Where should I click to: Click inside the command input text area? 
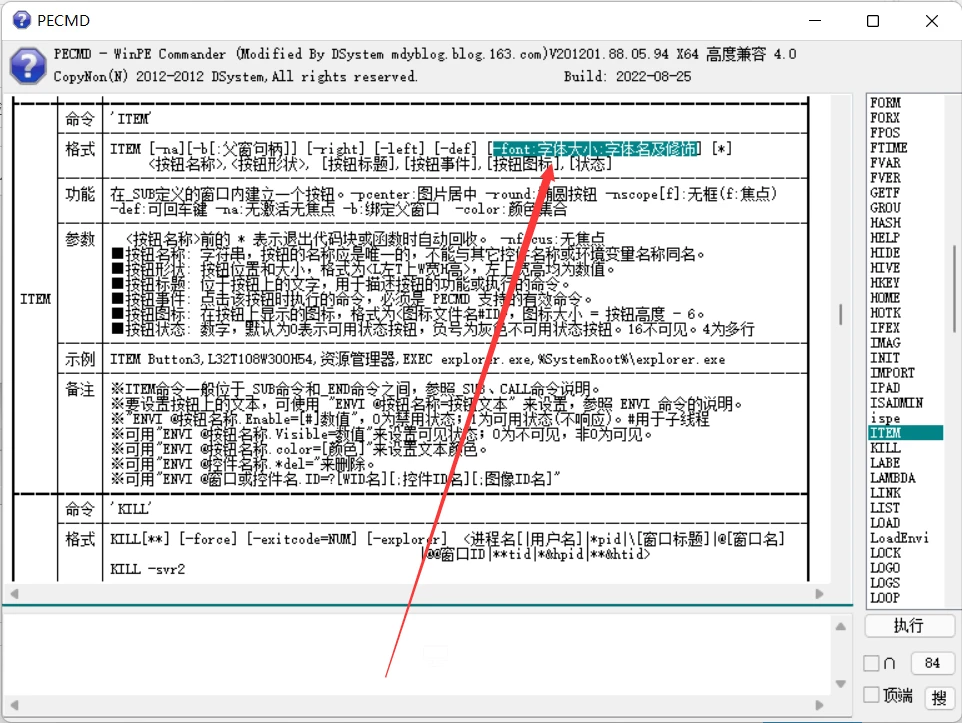417,655
